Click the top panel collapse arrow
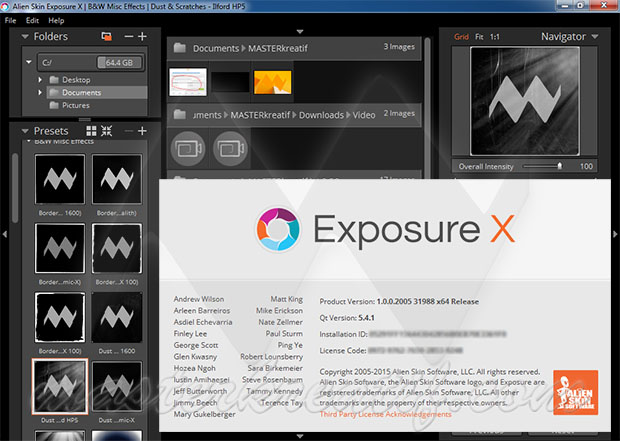Screen dimensions: 620x441 300,31
